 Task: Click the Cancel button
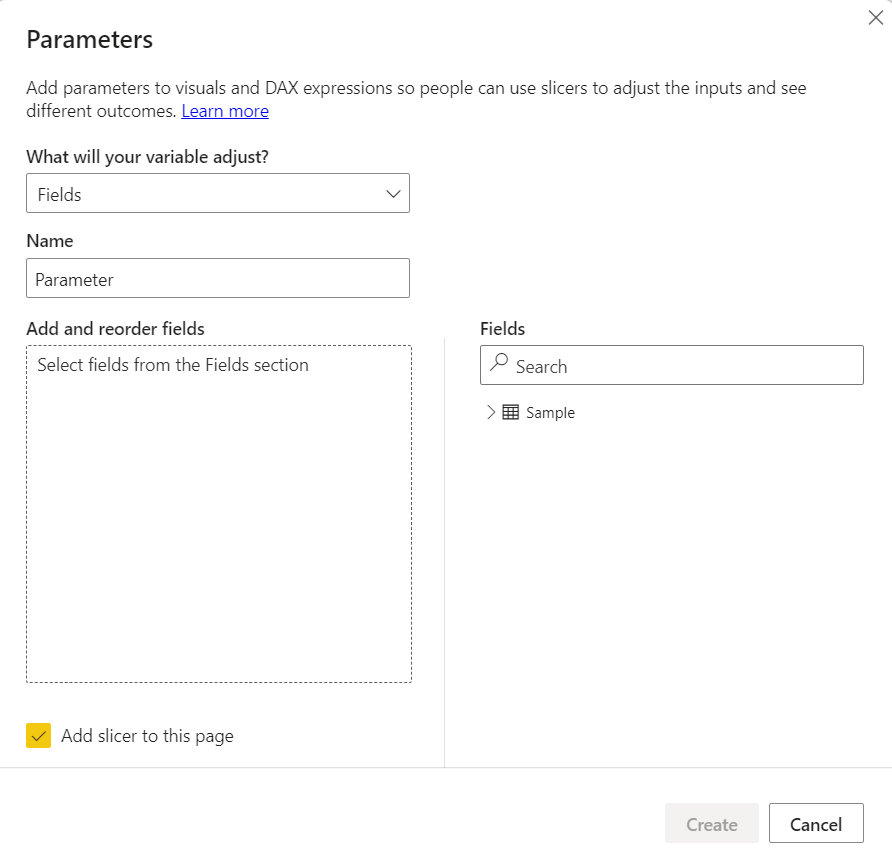pyautogui.click(x=816, y=823)
